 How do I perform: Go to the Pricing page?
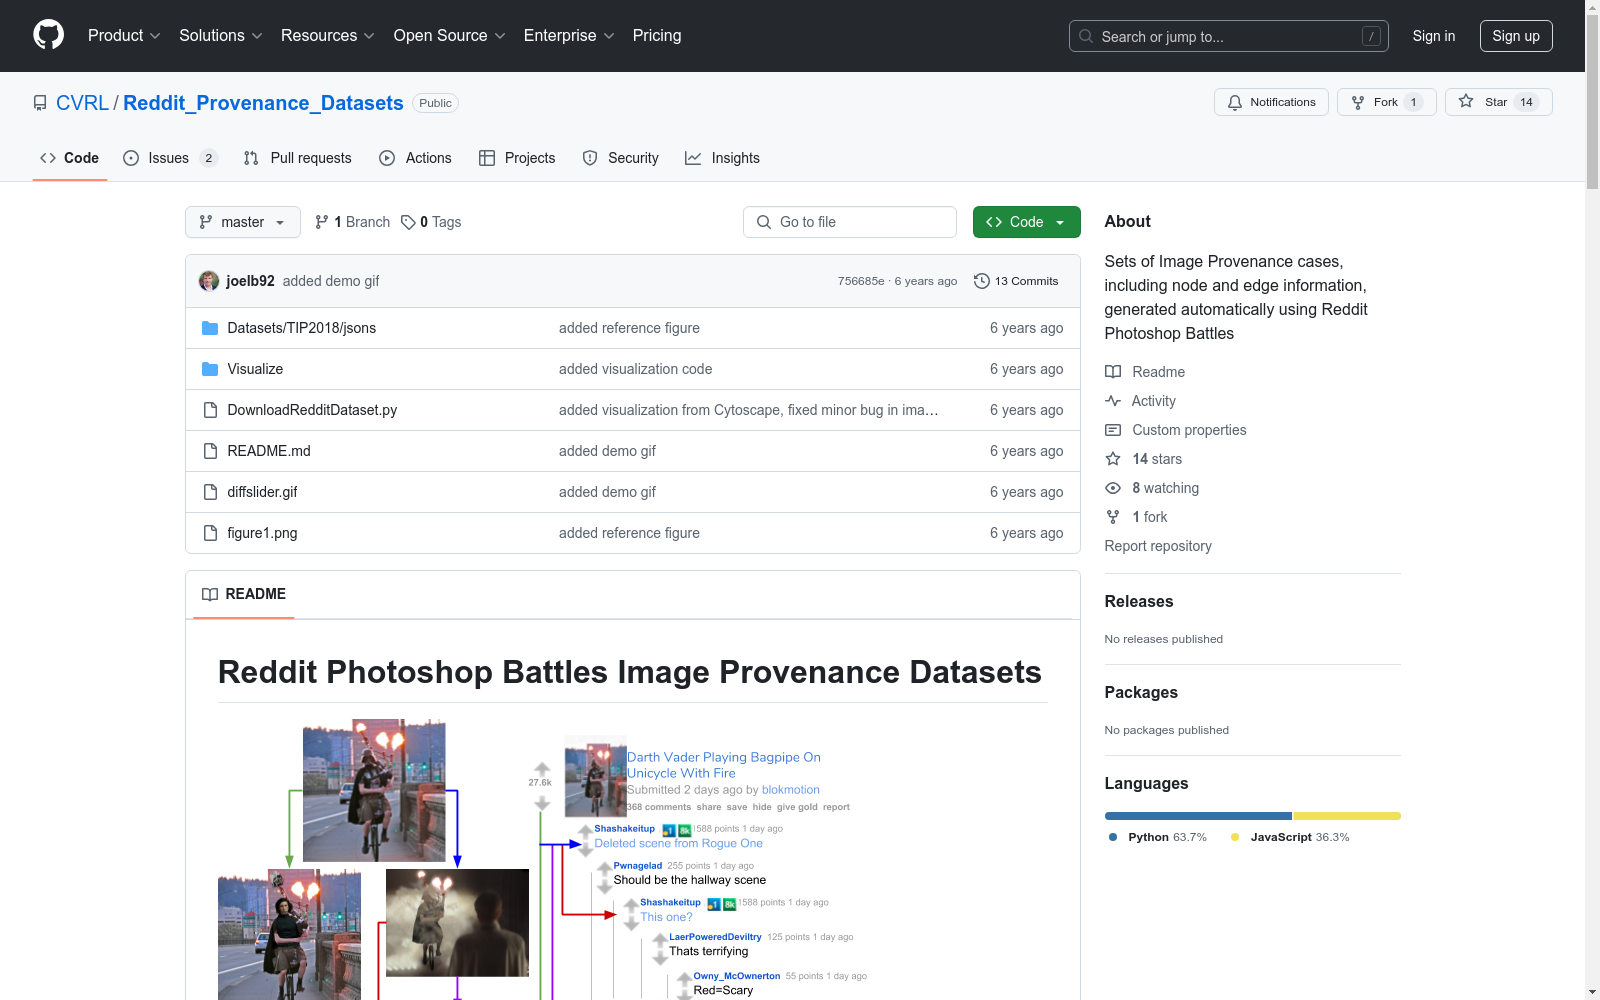click(657, 35)
